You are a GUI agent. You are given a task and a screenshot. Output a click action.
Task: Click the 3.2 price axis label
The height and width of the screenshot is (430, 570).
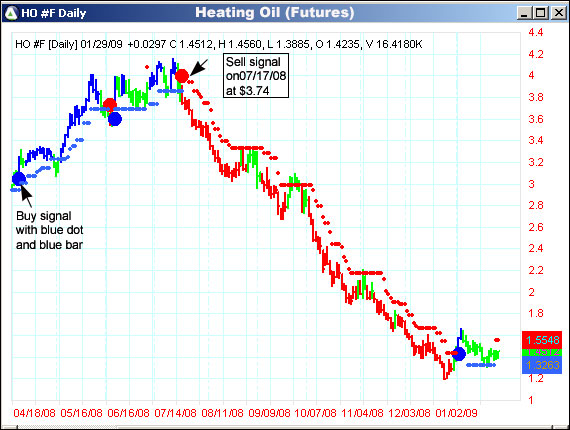535,162
